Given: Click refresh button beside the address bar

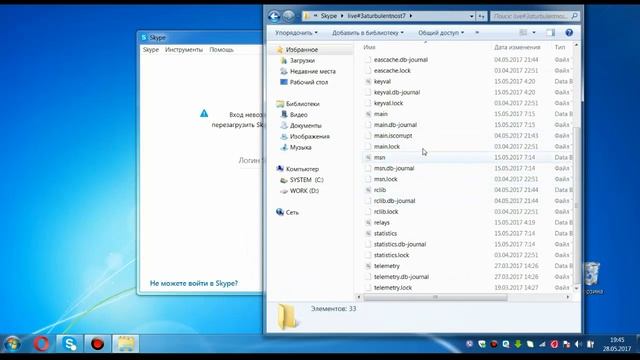Looking at the screenshot, I should coord(482,16).
